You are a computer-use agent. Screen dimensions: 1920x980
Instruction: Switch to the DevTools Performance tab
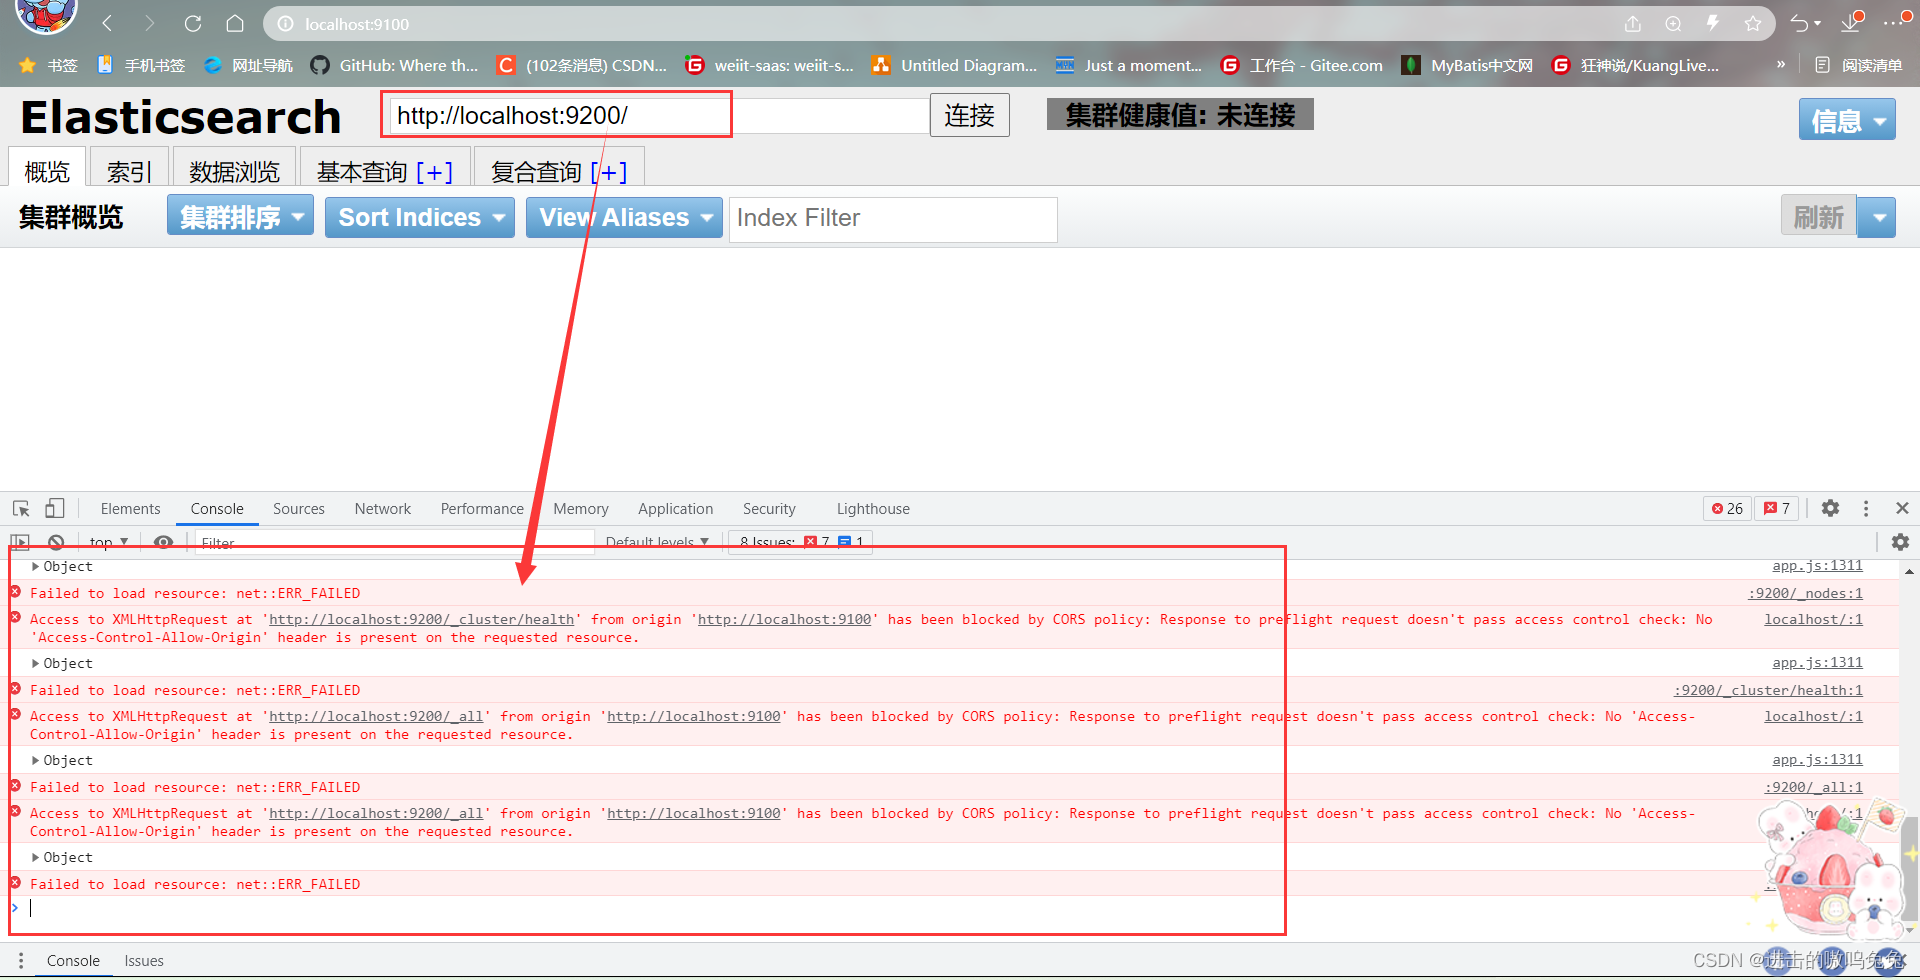482,508
